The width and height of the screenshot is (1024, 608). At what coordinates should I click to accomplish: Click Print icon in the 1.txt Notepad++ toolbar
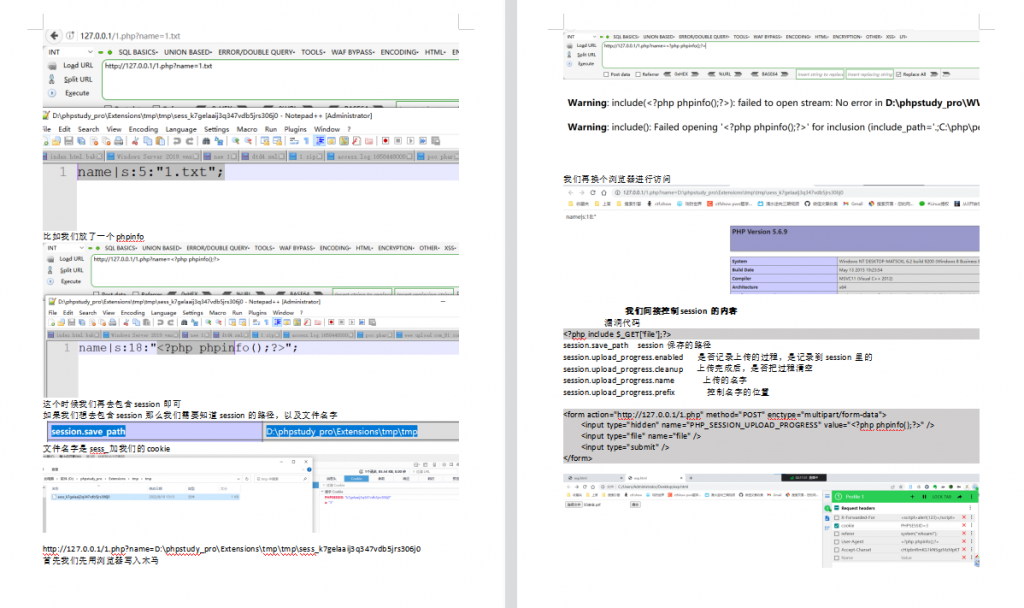click(x=118, y=141)
